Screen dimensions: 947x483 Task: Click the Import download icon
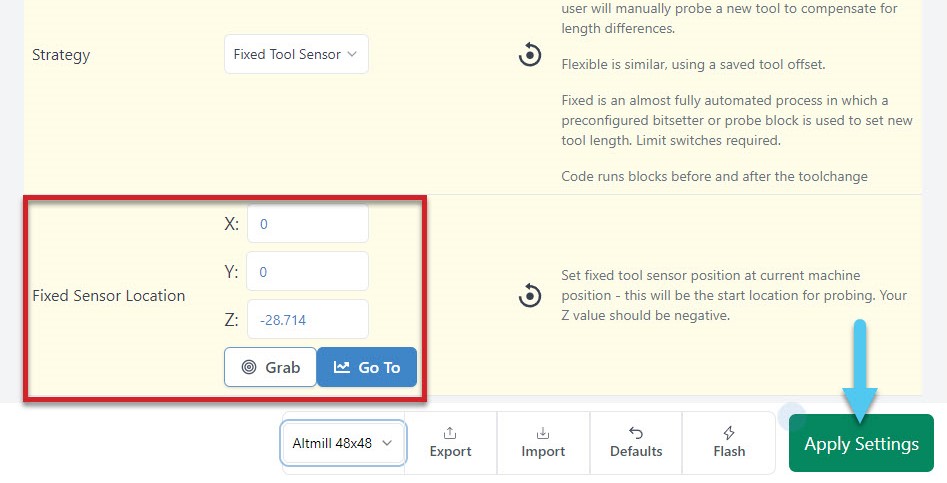(x=543, y=432)
